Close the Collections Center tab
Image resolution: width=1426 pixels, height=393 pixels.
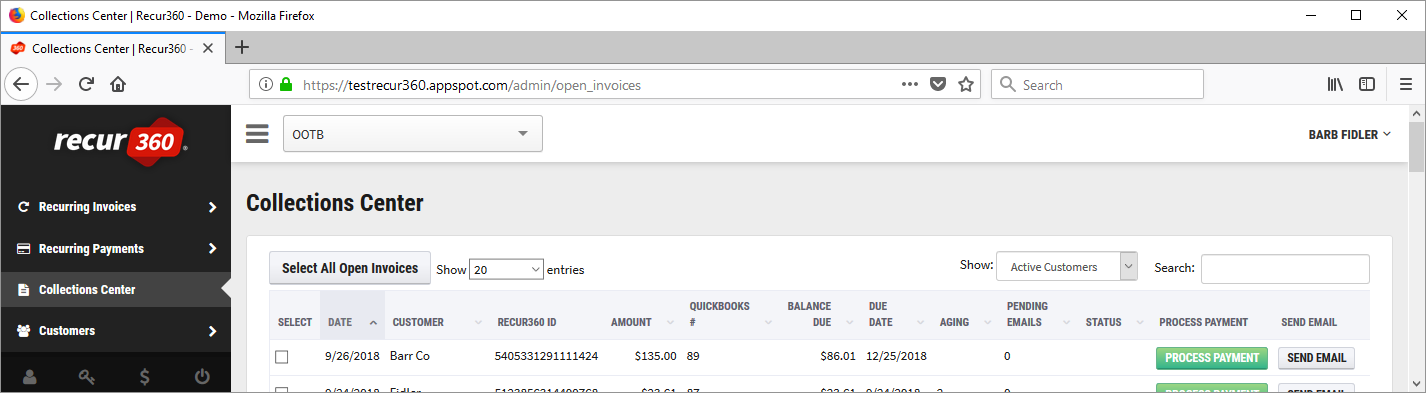click(208, 48)
